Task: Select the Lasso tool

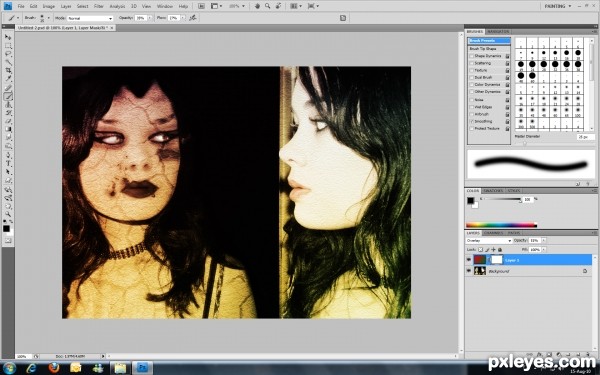Action: pyautogui.click(x=8, y=54)
